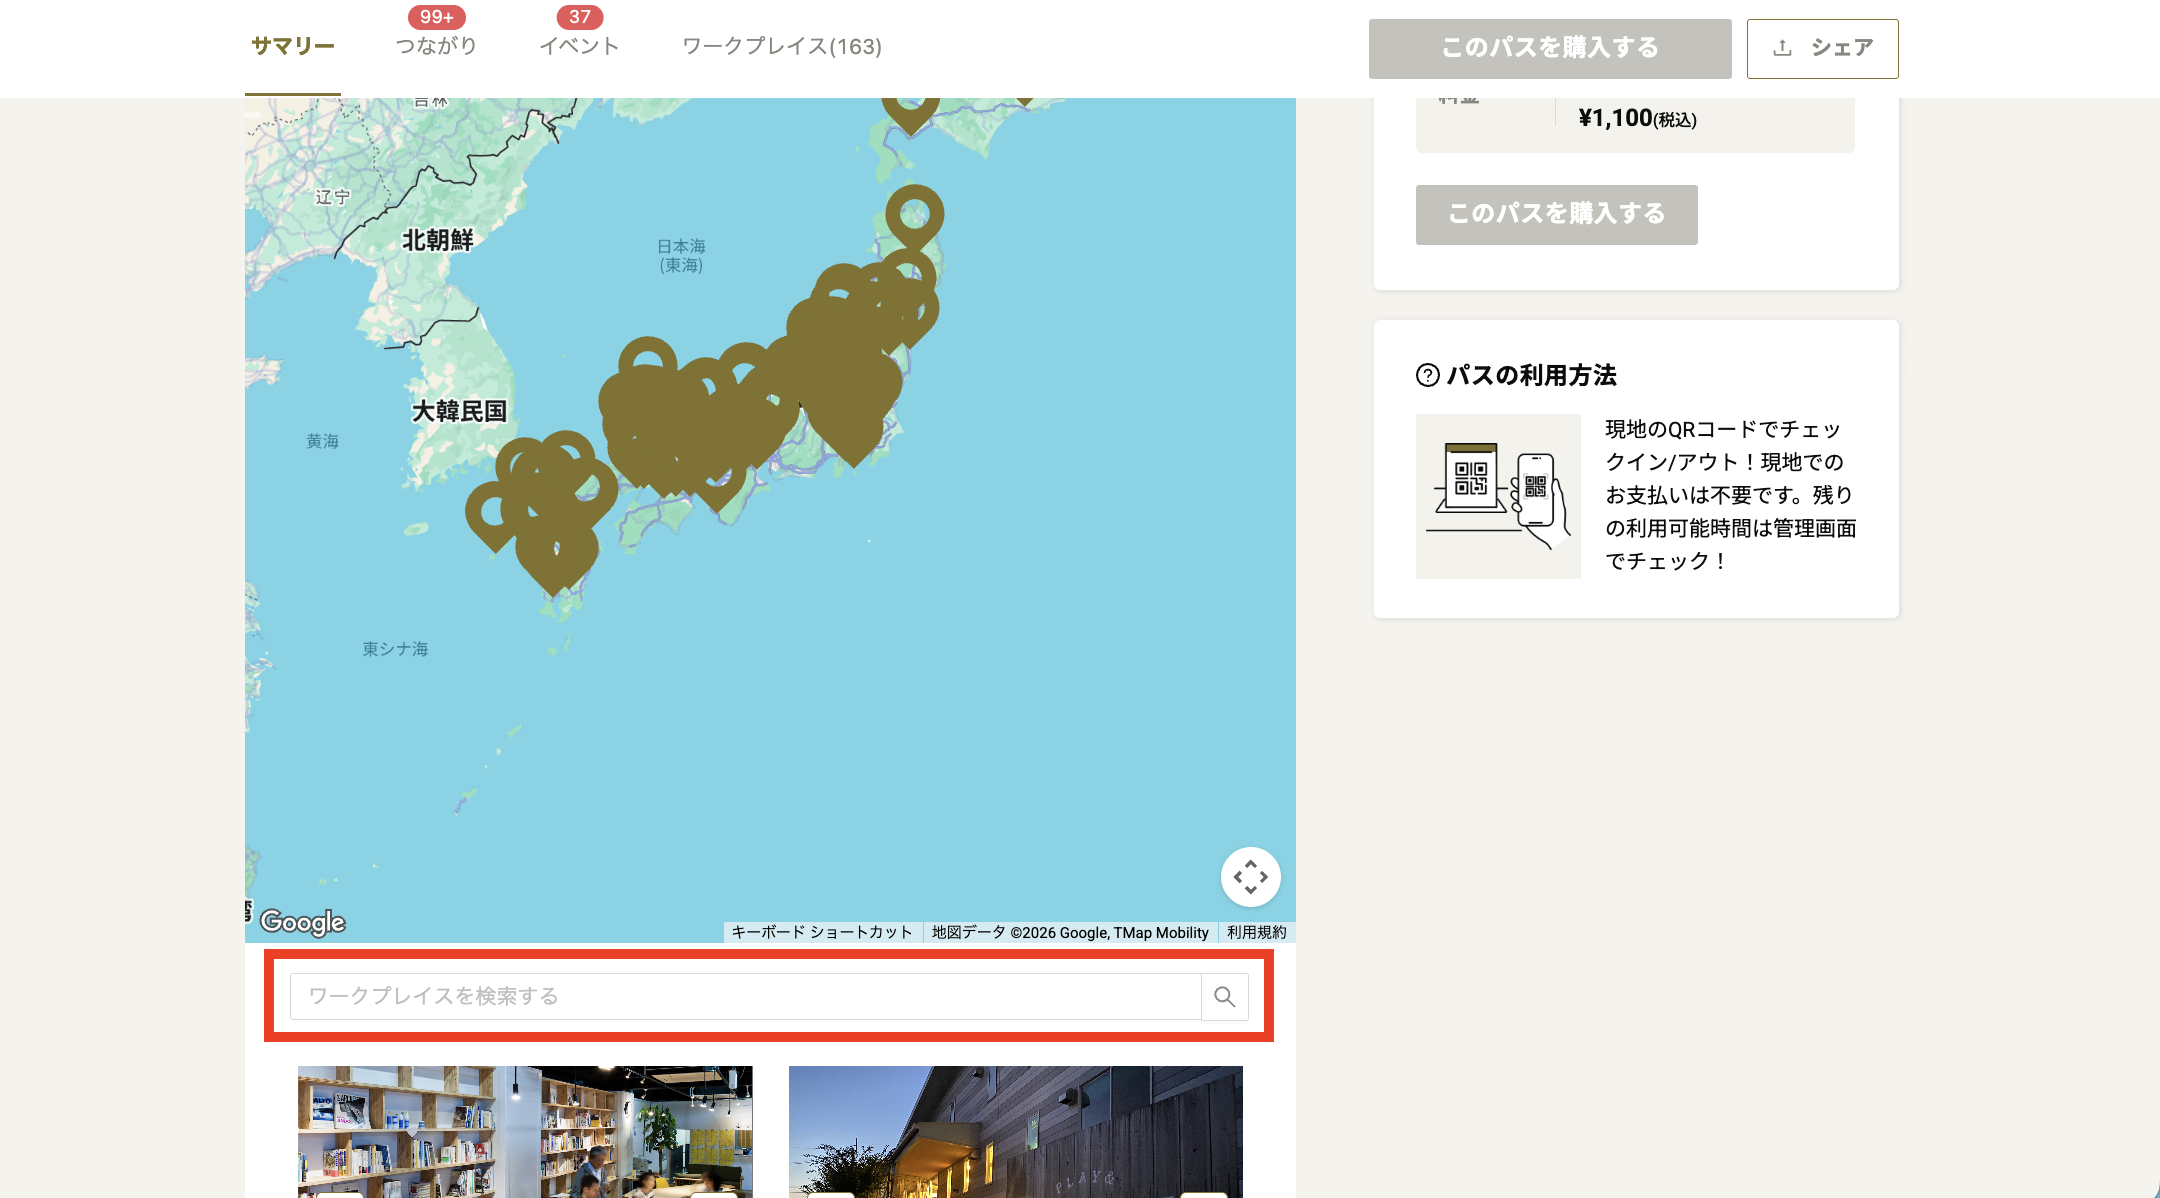This screenshot has height=1198, width=2160.
Task: Click the キーボード ショートカット link
Action: [x=820, y=932]
